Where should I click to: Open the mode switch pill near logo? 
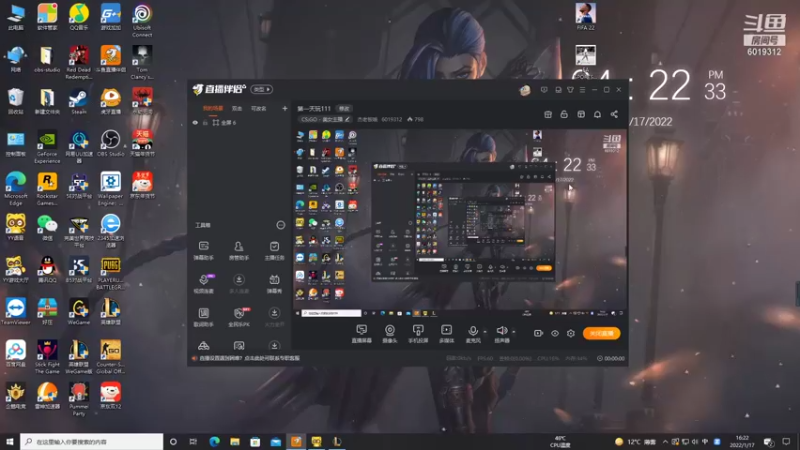tap(262, 89)
